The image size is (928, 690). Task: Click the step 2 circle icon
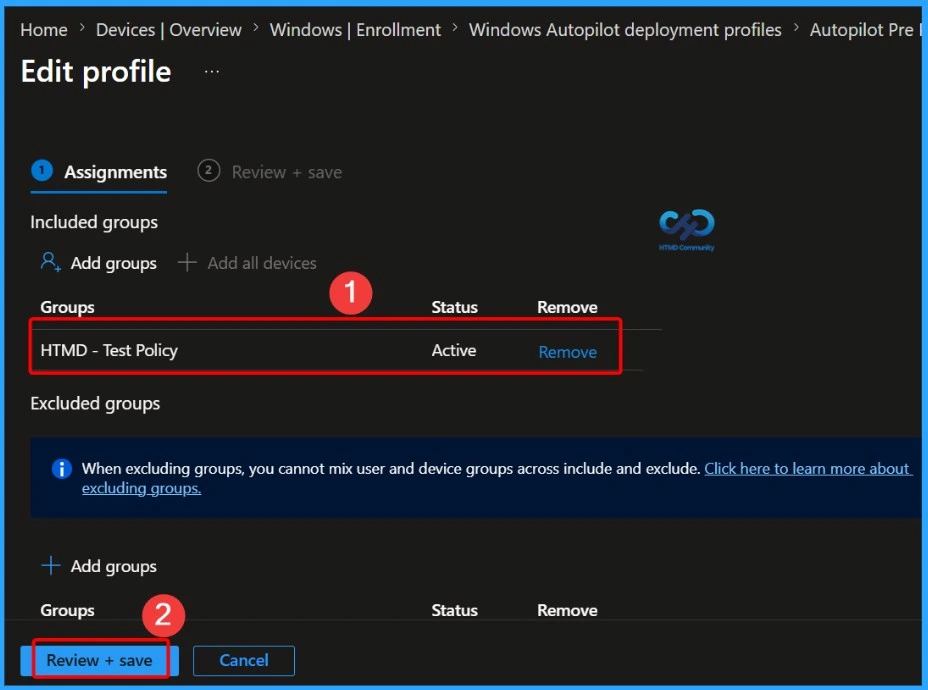pyautogui.click(x=208, y=170)
